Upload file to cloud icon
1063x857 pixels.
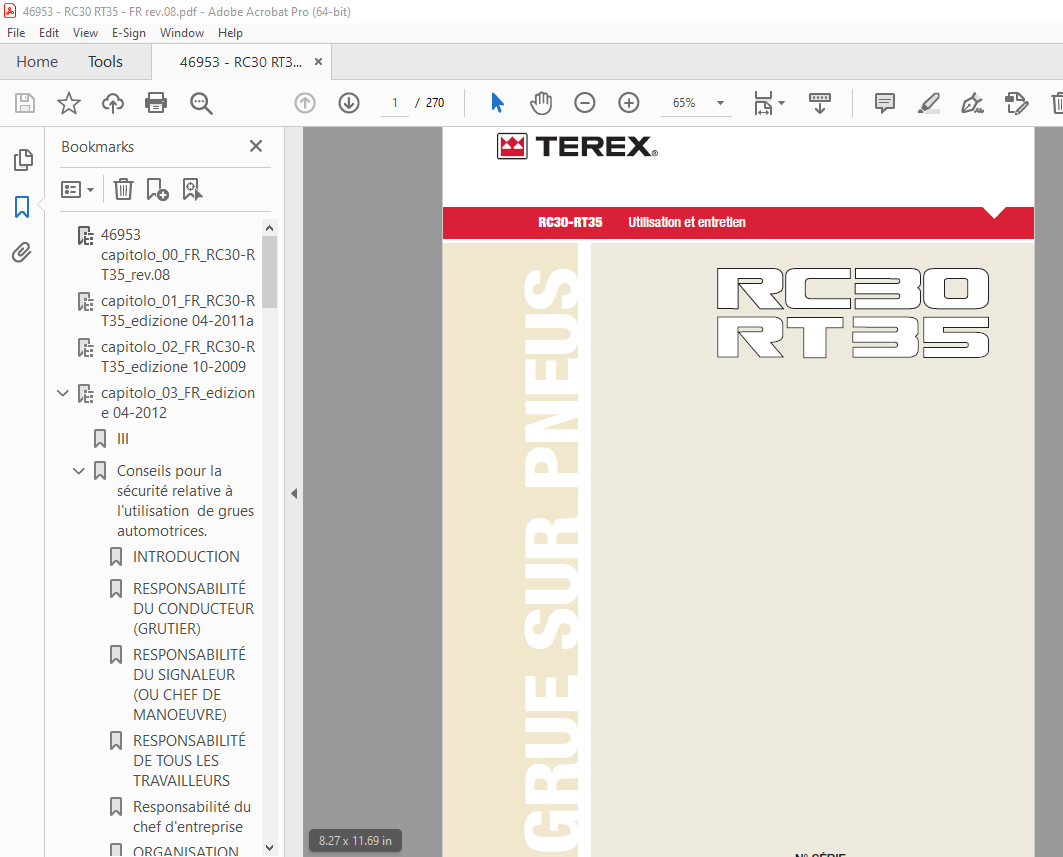[113, 103]
